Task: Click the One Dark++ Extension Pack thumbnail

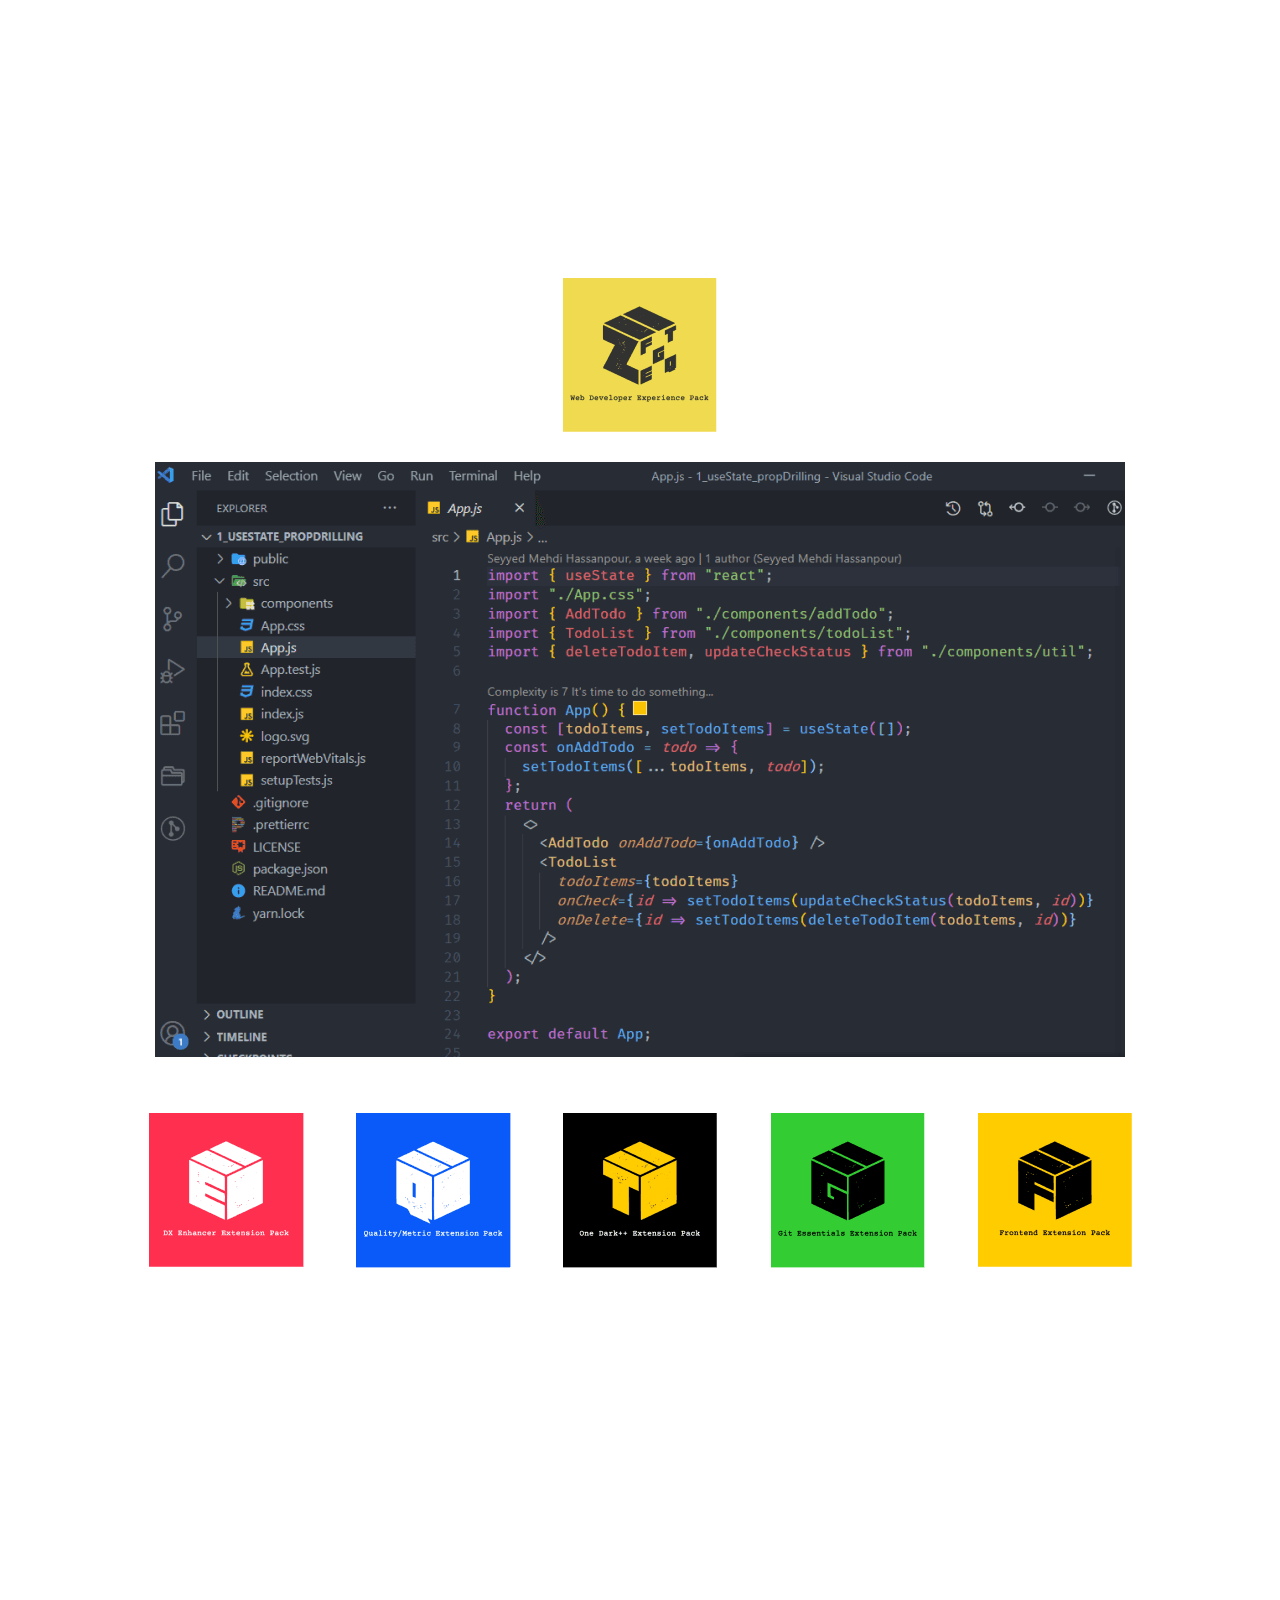Action: 640,1190
